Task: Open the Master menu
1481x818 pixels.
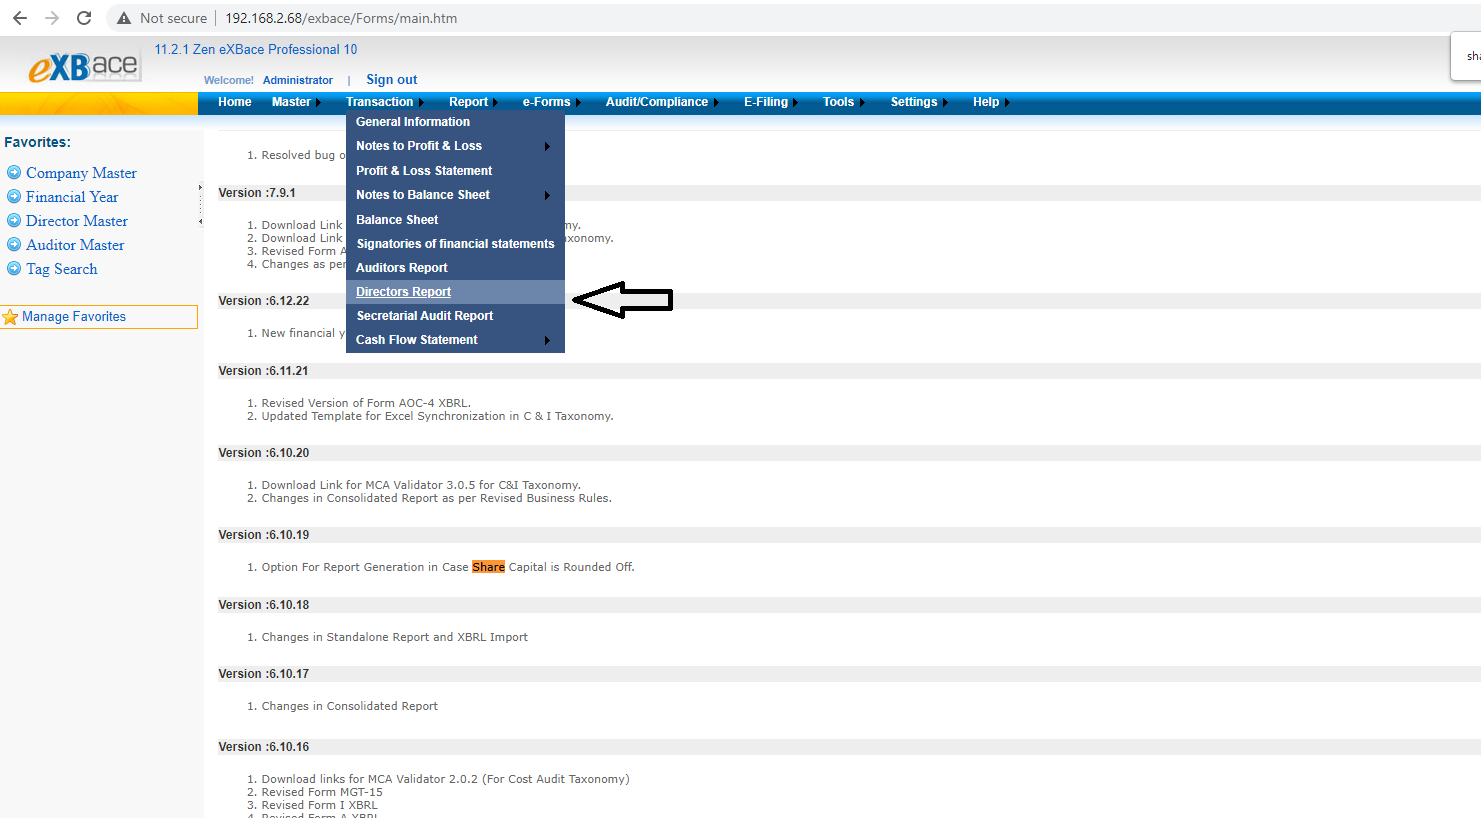Action: click(x=291, y=102)
